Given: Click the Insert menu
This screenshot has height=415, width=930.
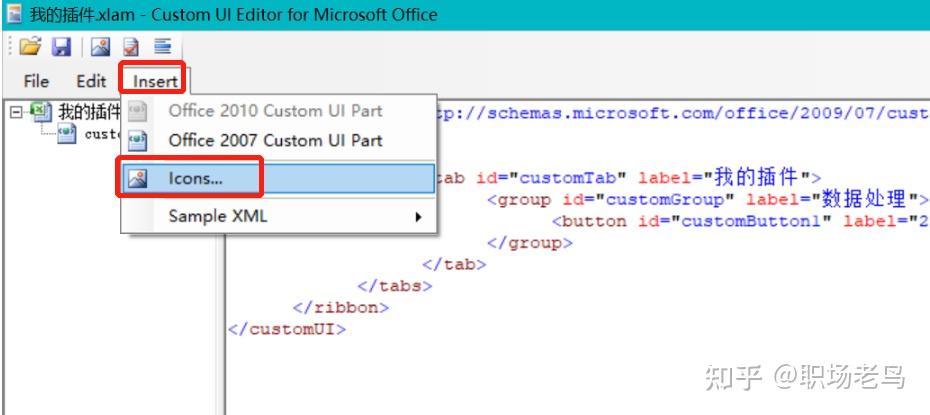Looking at the screenshot, I should click(155, 81).
